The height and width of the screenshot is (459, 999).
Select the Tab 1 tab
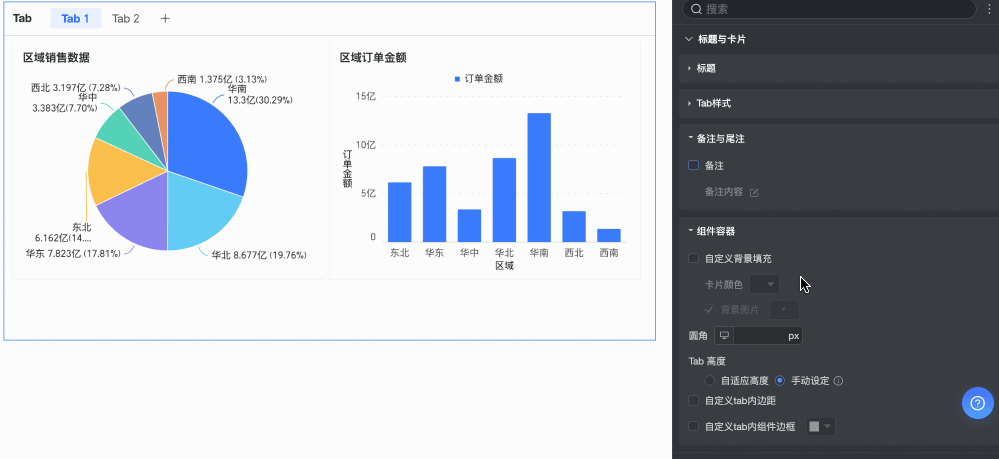(75, 19)
